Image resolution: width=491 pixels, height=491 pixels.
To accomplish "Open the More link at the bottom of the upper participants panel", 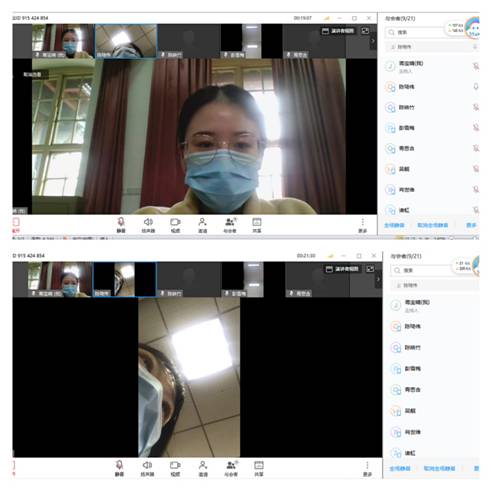I will (471, 225).
